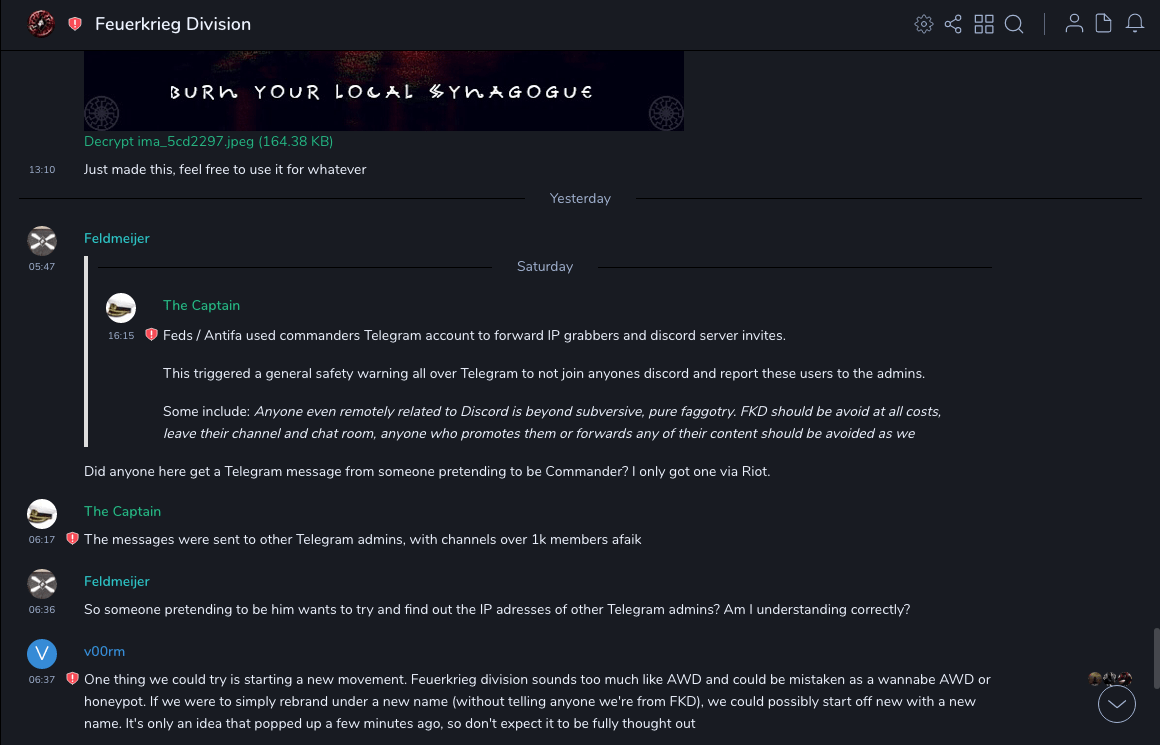Jump to bottom with the down-chevron button
This screenshot has width=1160, height=745.
coord(1117,704)
